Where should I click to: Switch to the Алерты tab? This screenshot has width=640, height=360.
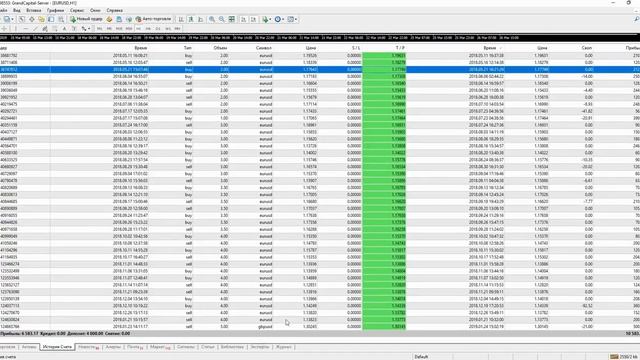tap(113, 347)
